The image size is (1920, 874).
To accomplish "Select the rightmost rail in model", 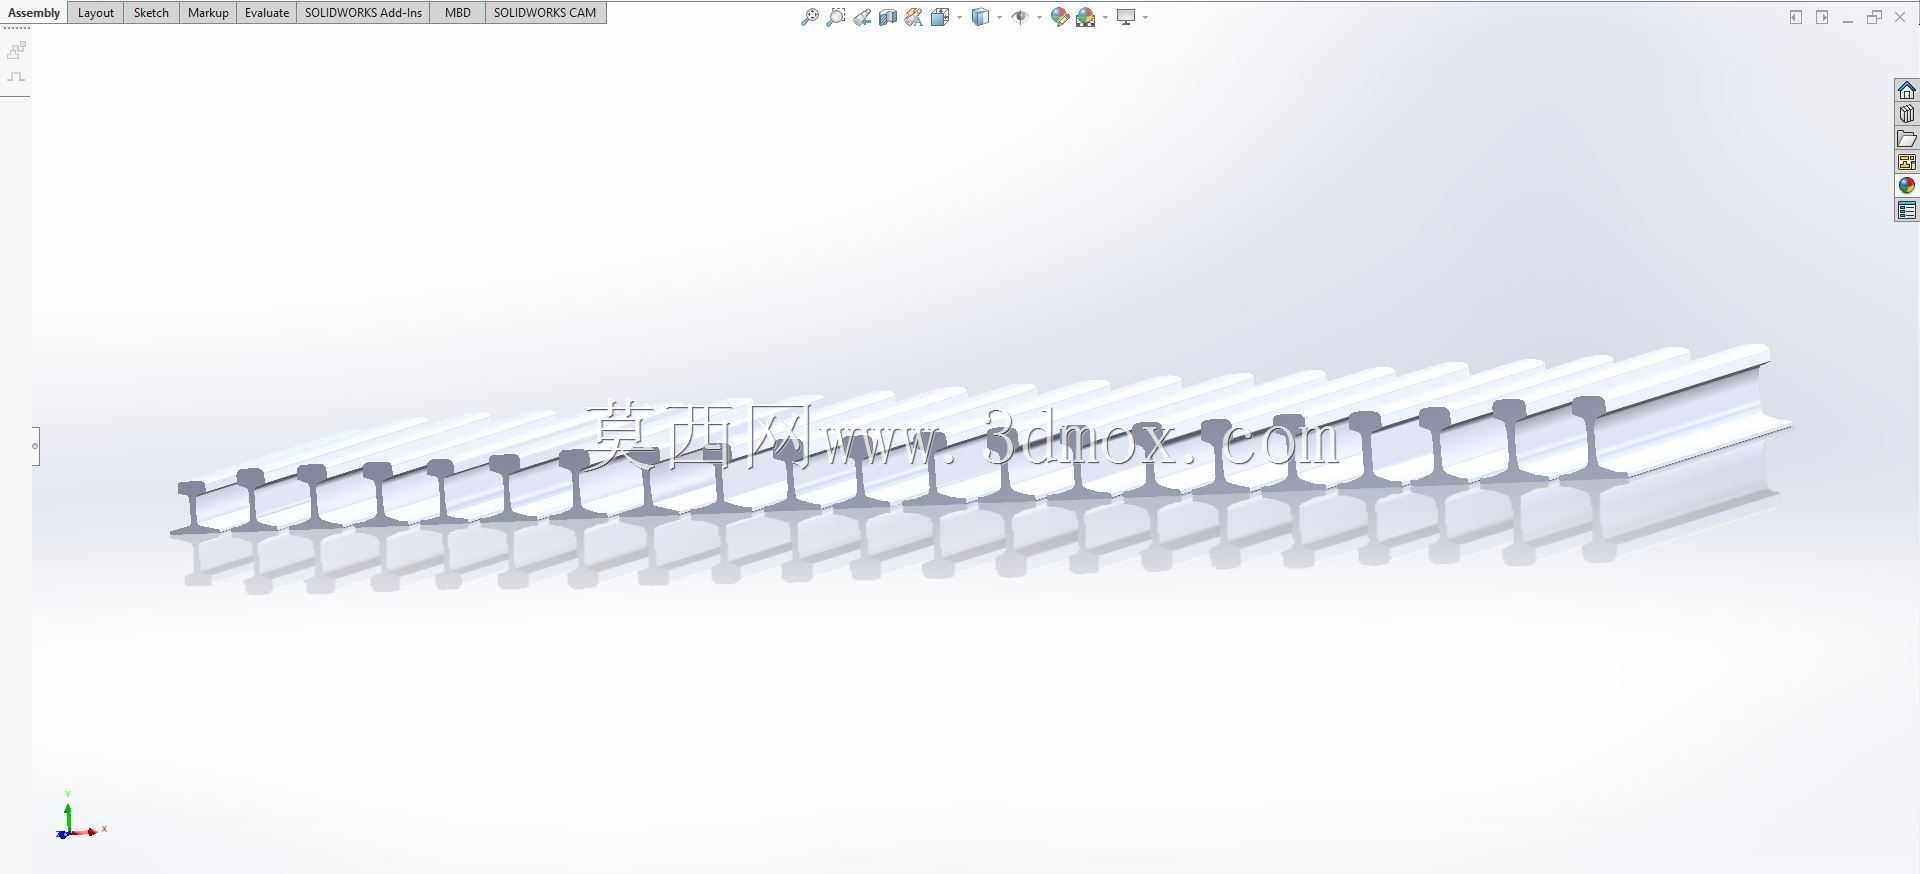I will pyautogui.click(x=1690, y=412).
